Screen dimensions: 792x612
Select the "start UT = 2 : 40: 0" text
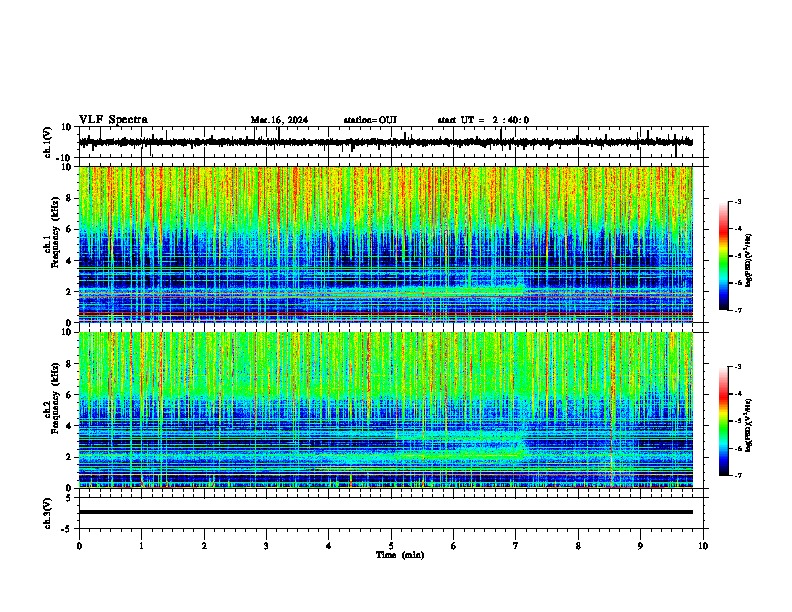[483, 120]
